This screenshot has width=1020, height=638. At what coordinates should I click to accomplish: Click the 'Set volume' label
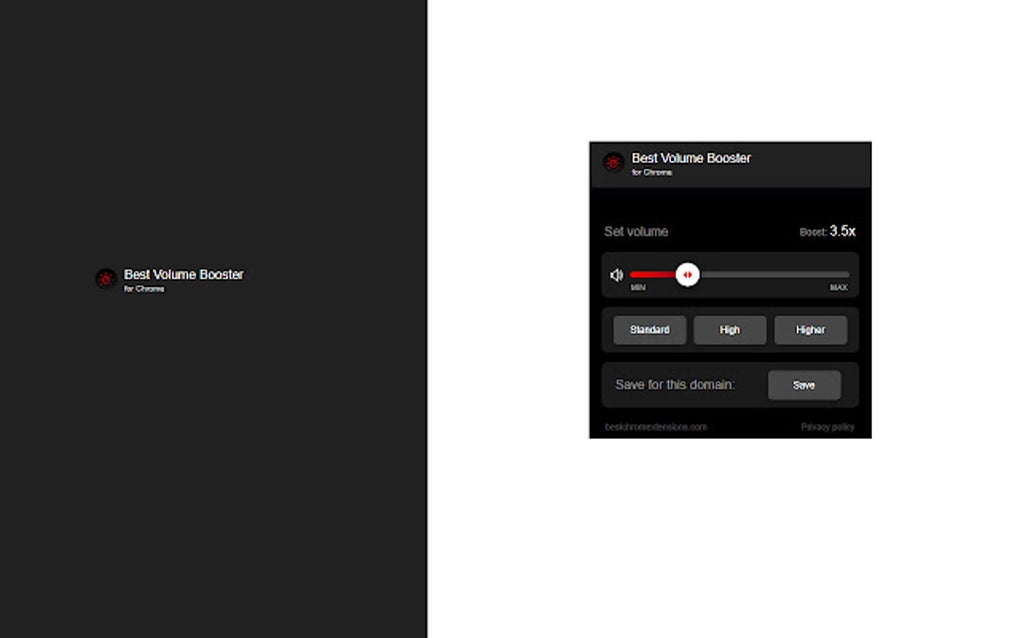click(x=636, y=232)
